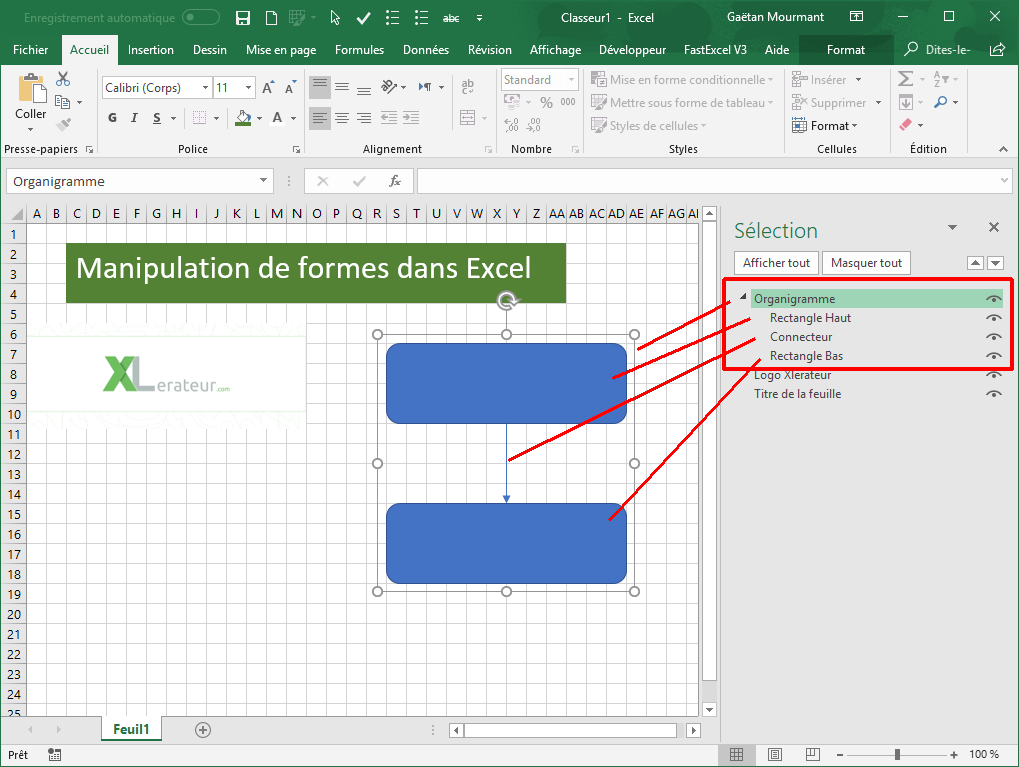
Task: Click the AutoSum sigma icon
Action: (x=905, y=79)
